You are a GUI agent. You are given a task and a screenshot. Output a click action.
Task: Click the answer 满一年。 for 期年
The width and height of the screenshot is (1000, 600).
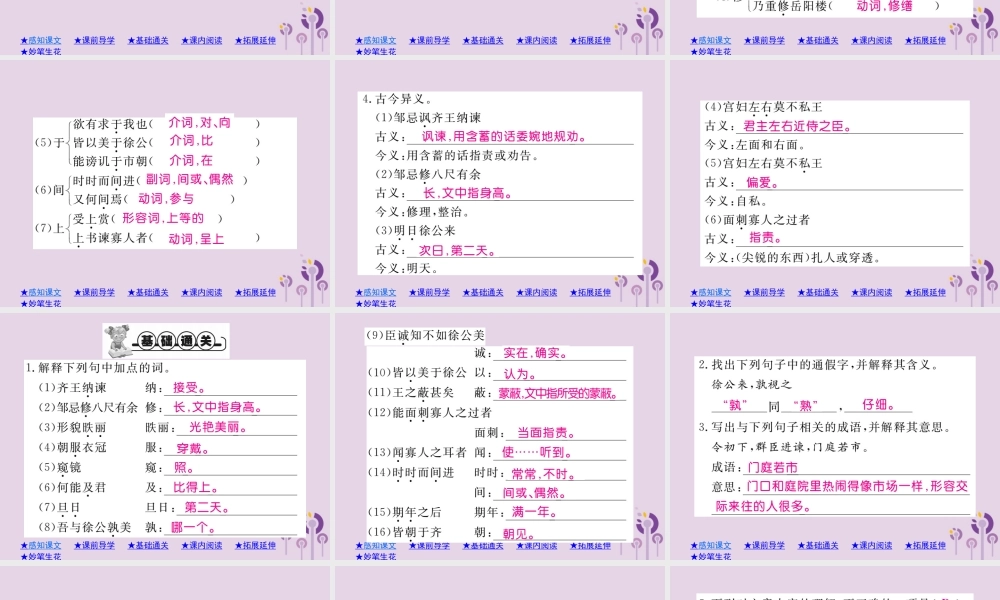[x=534, y=512]
